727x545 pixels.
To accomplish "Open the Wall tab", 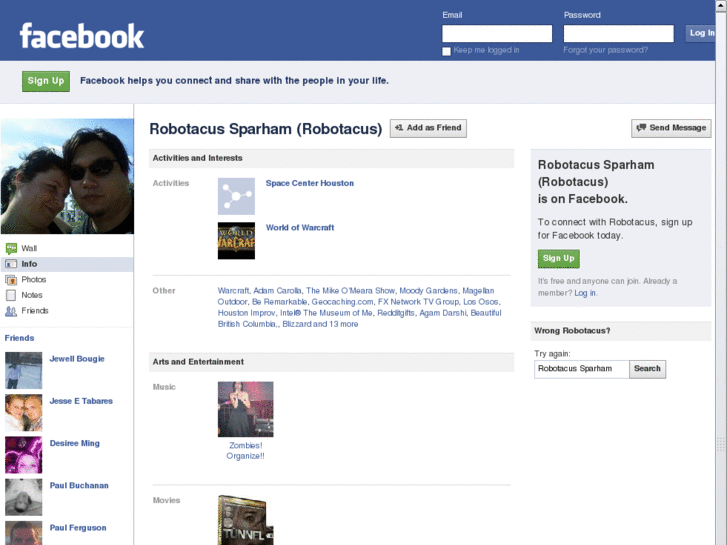I will 67,249.
